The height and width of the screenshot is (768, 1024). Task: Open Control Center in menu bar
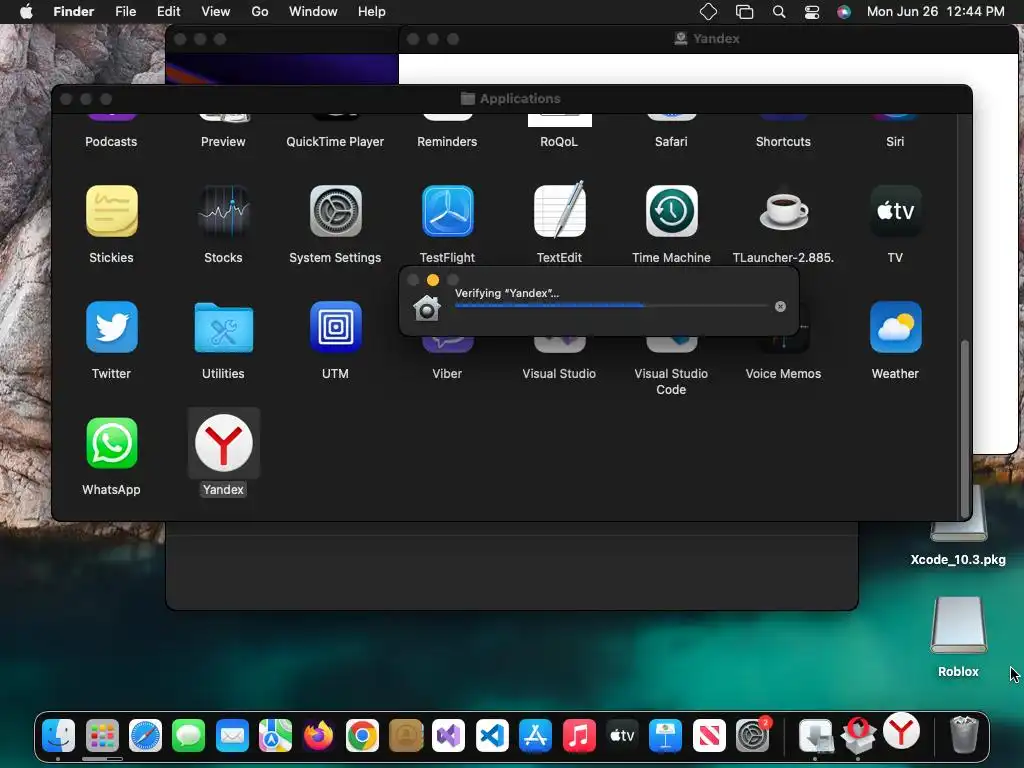click(812, 12)
